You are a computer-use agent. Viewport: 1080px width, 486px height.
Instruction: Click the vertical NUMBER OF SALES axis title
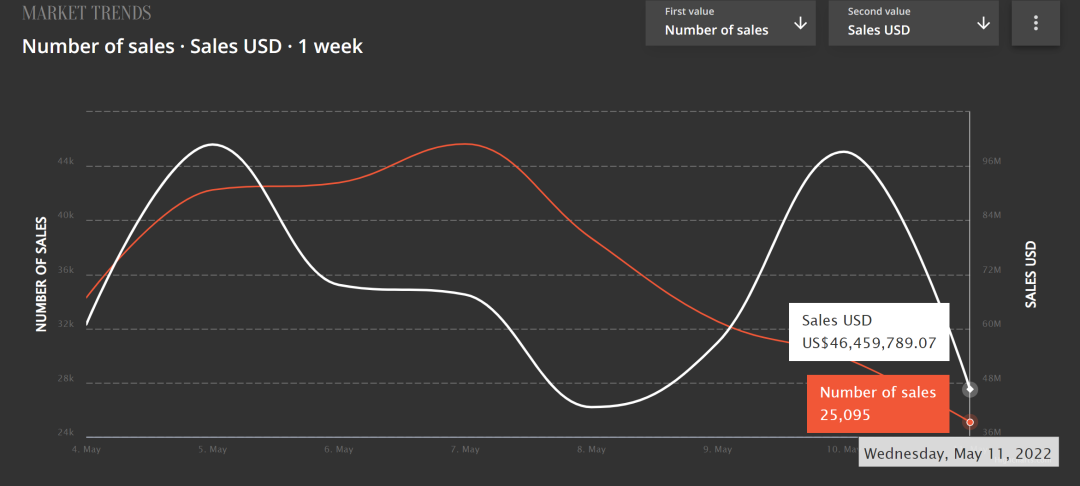[x=42, y=273]
